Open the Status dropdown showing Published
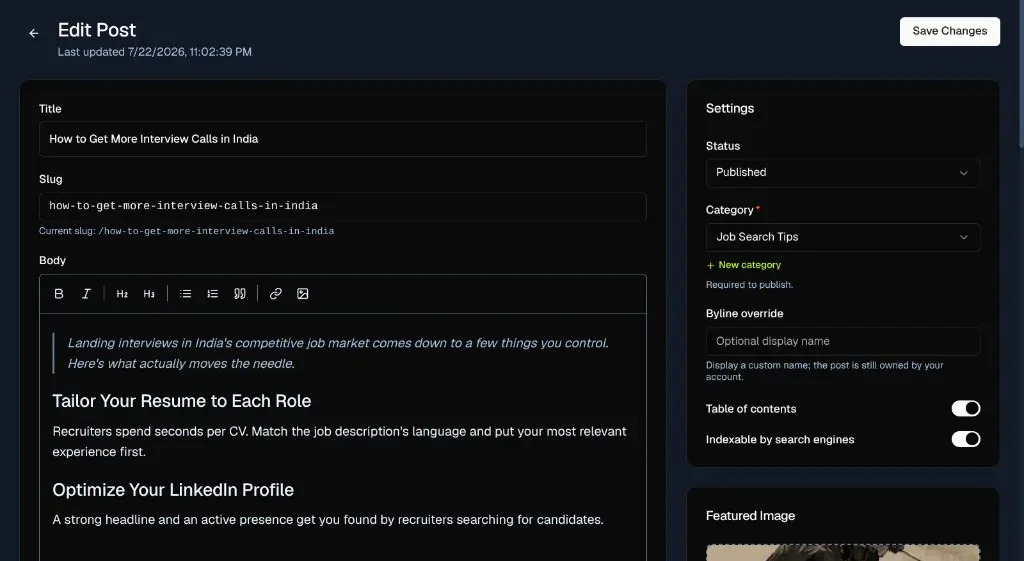 (x=842, y=172)
